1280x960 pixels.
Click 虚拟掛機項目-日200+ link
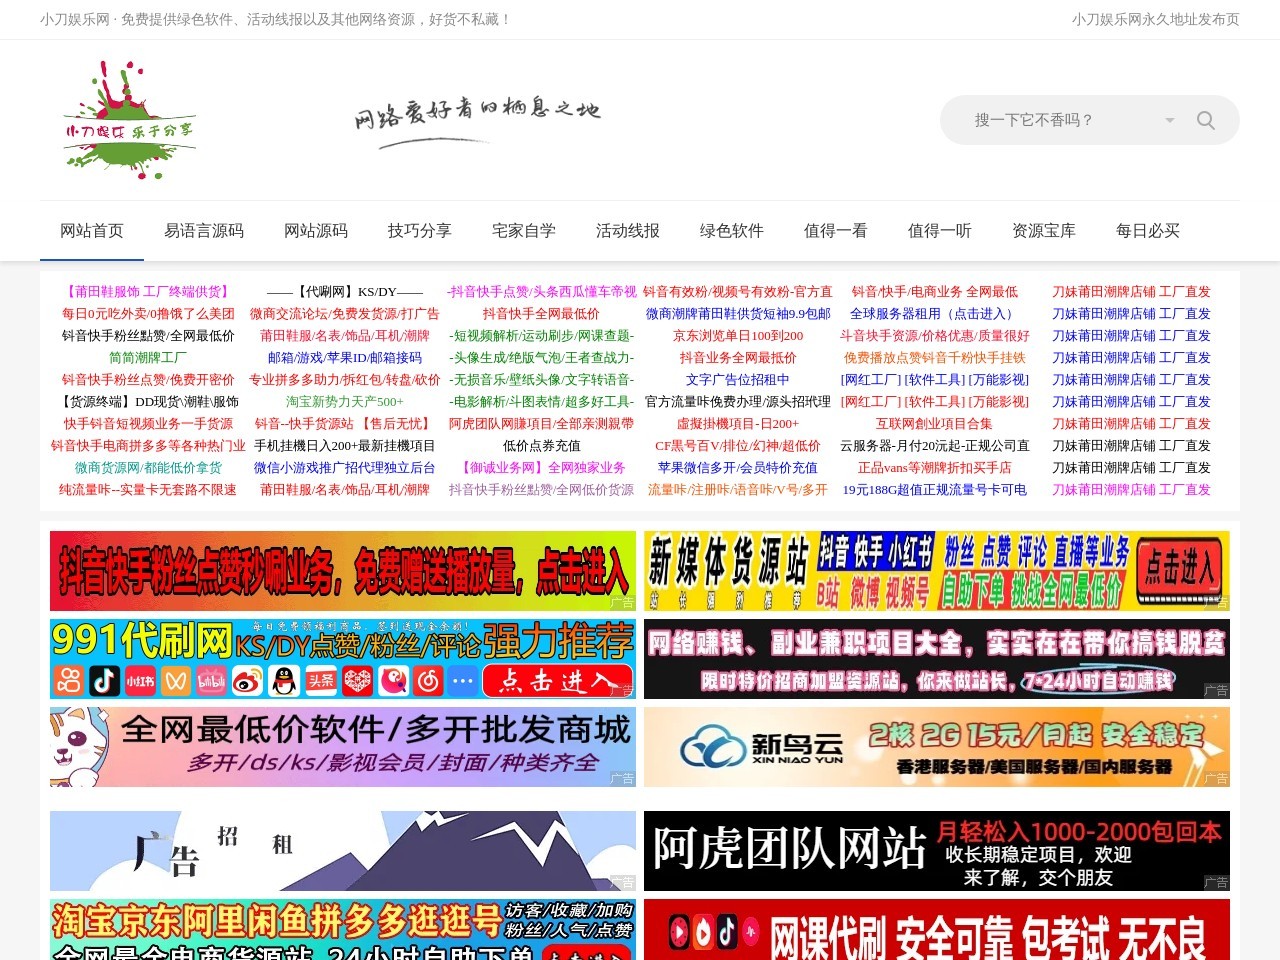(738, 424)
